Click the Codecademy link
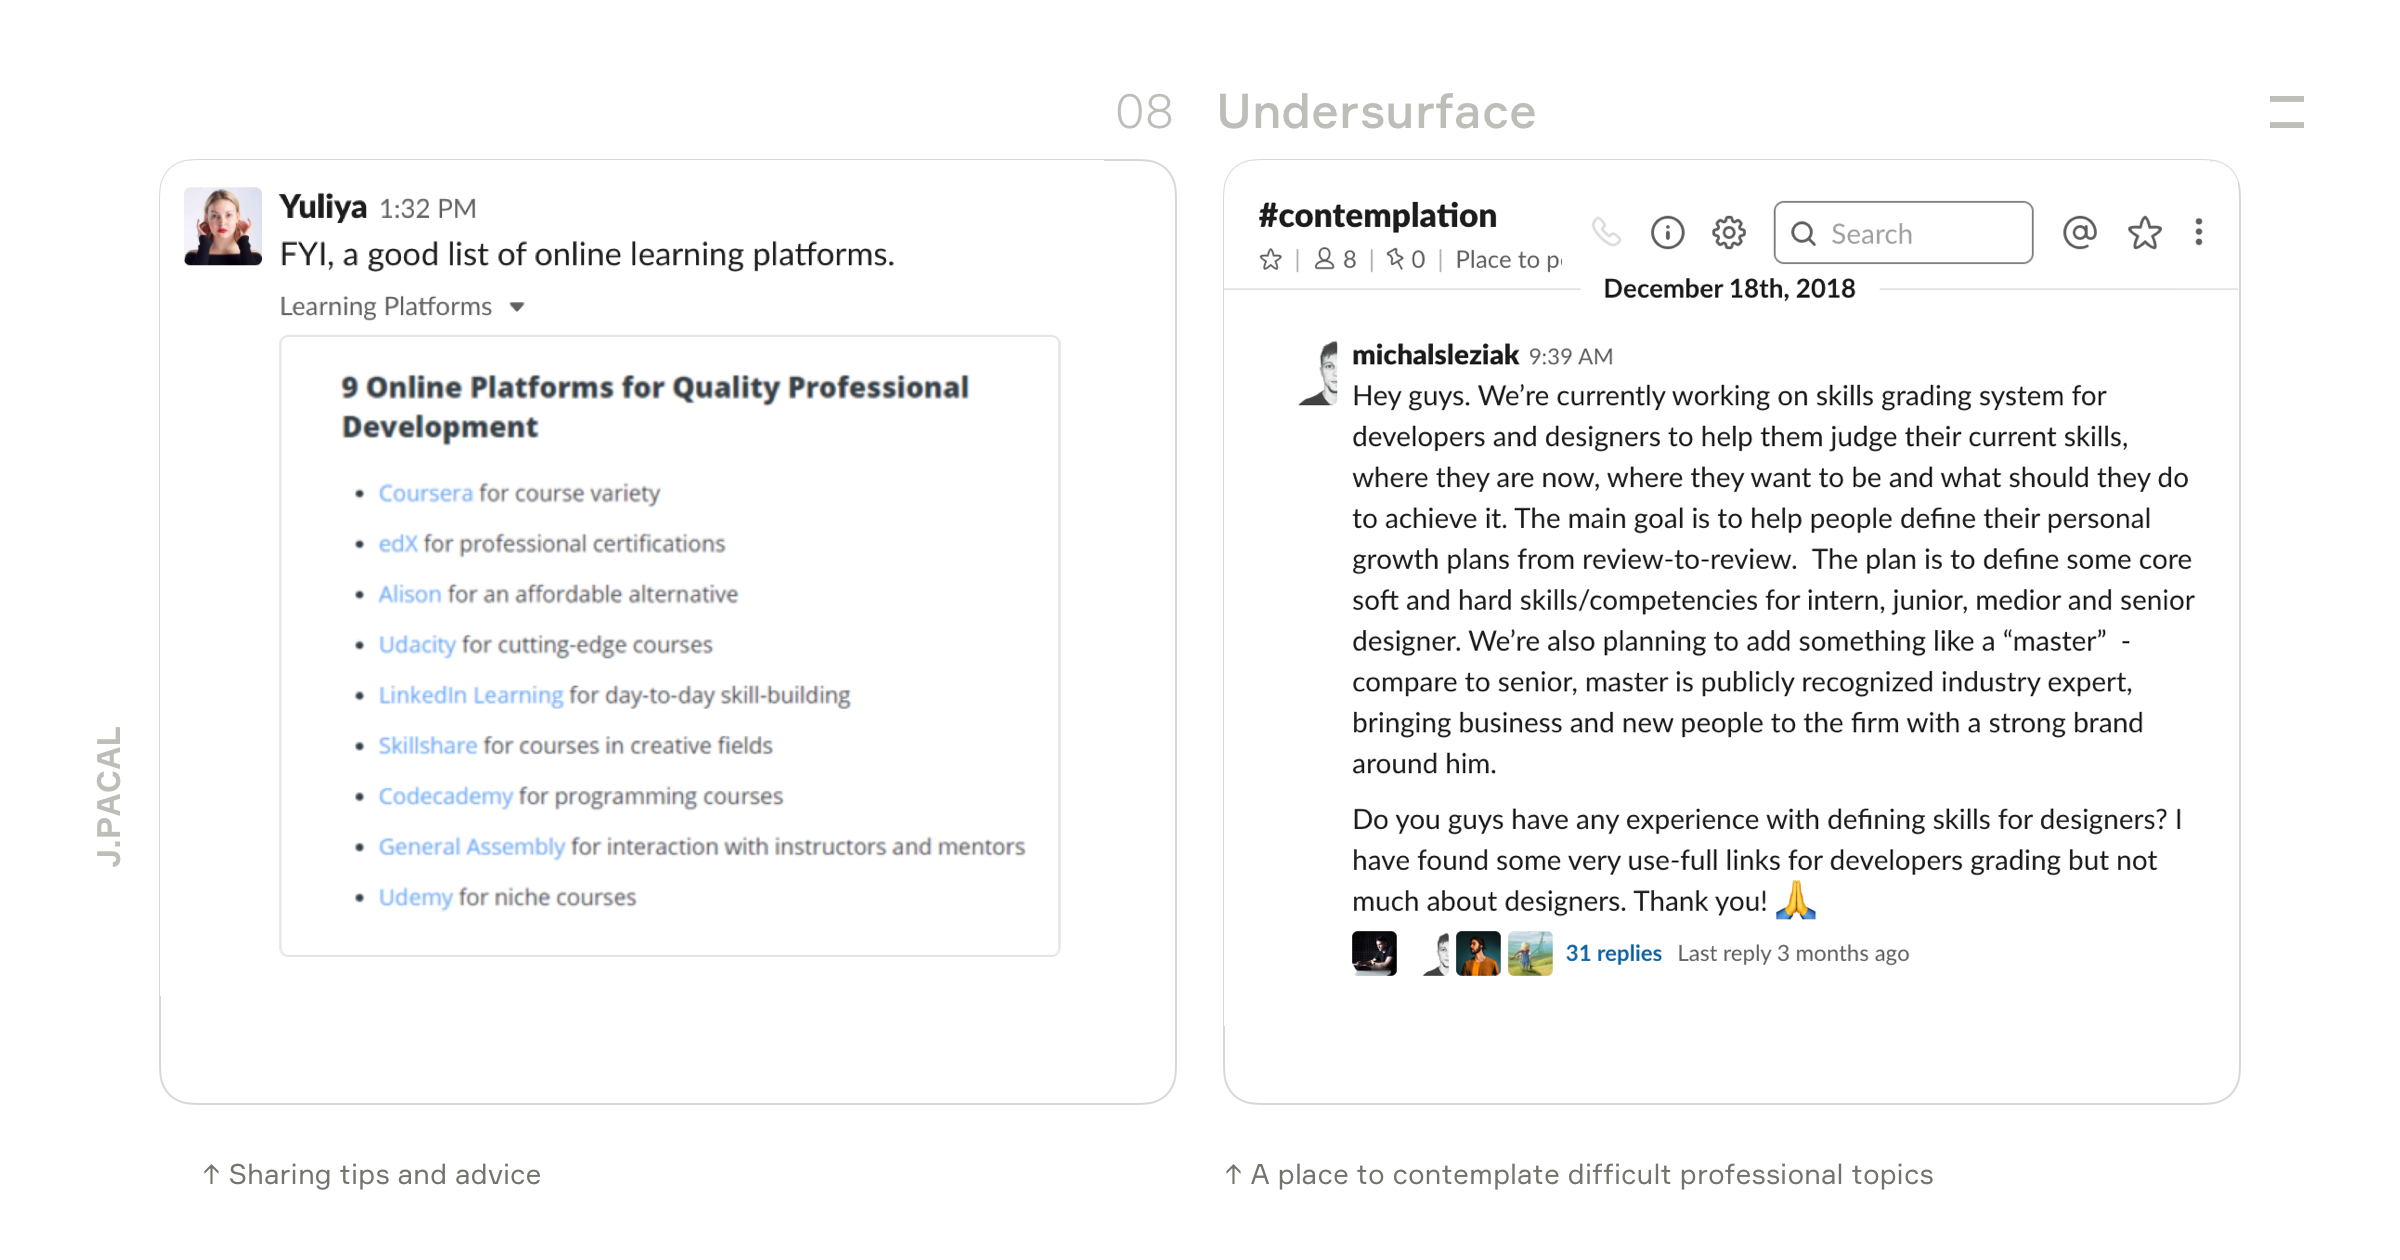This screenshot has height=1260, width=2400. [x=445, y=796]
